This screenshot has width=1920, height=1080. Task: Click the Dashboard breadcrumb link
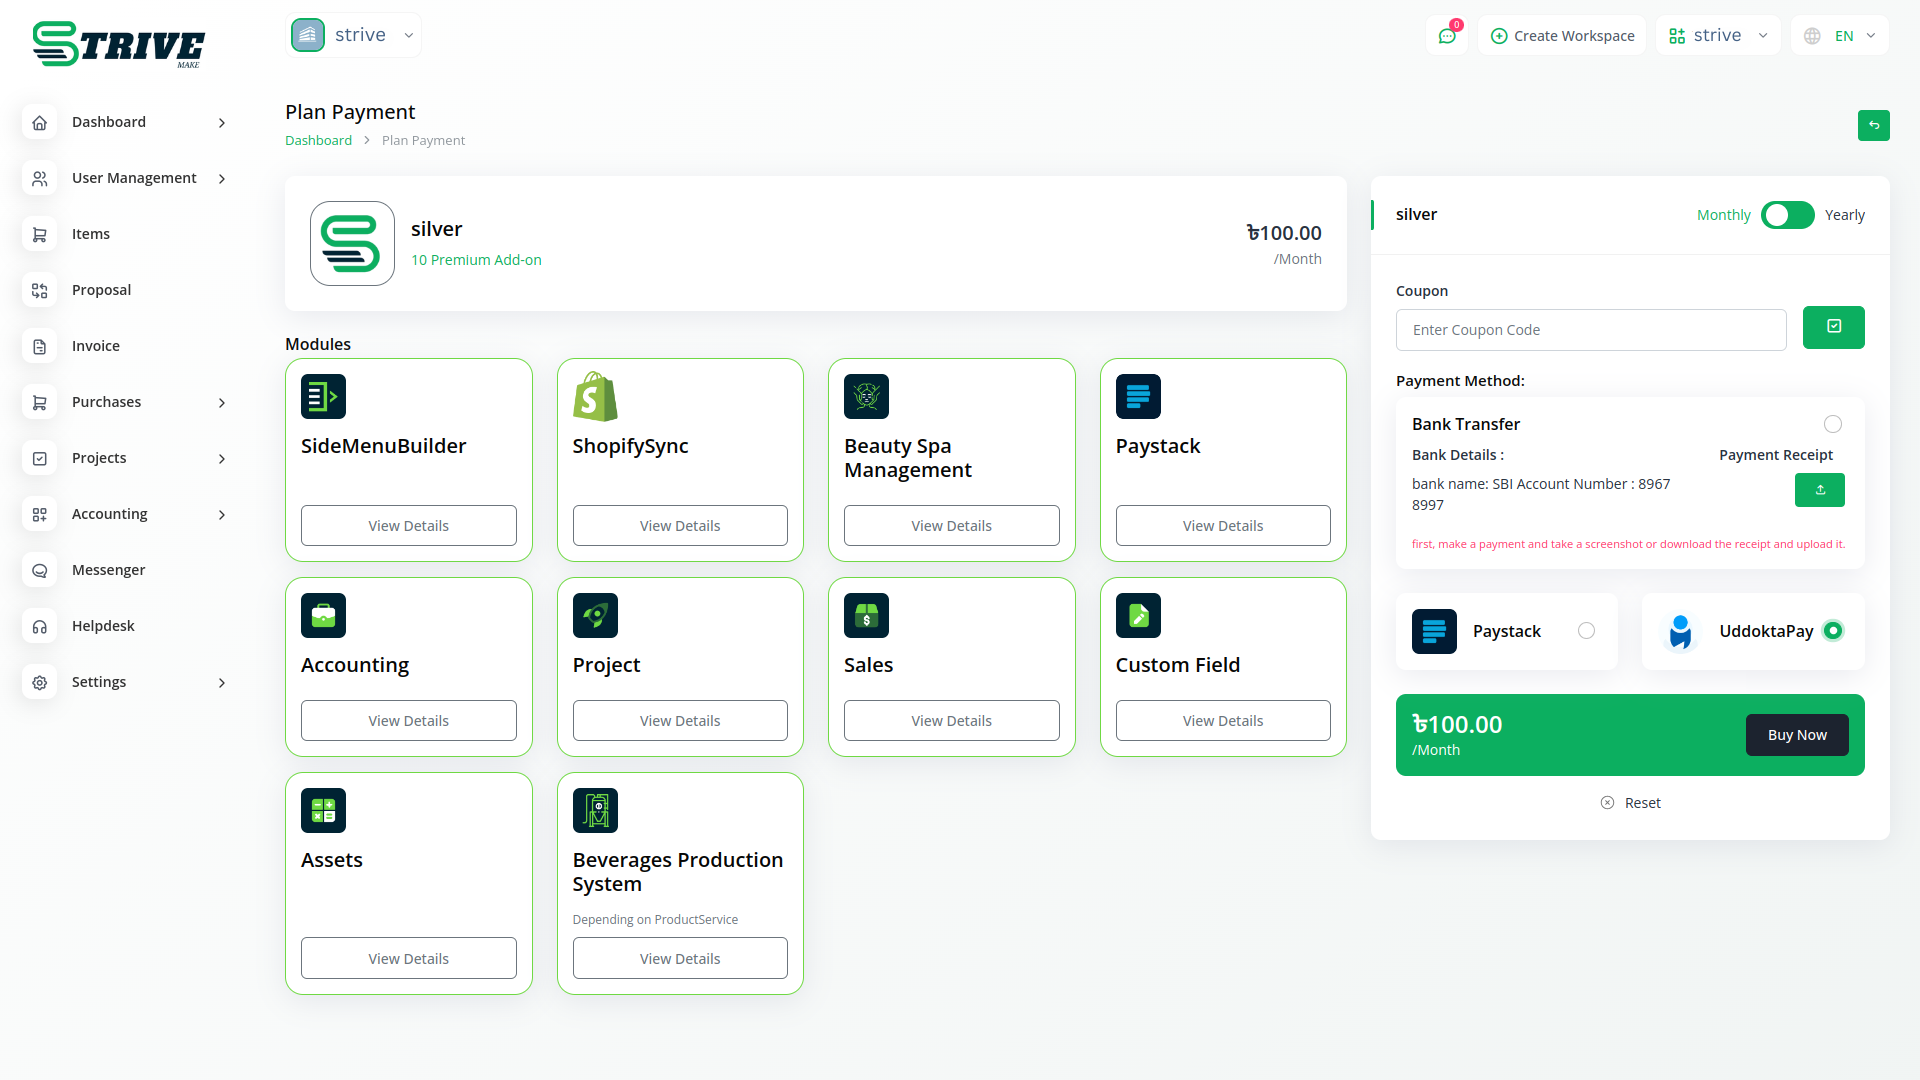click(x=318, y=140)
